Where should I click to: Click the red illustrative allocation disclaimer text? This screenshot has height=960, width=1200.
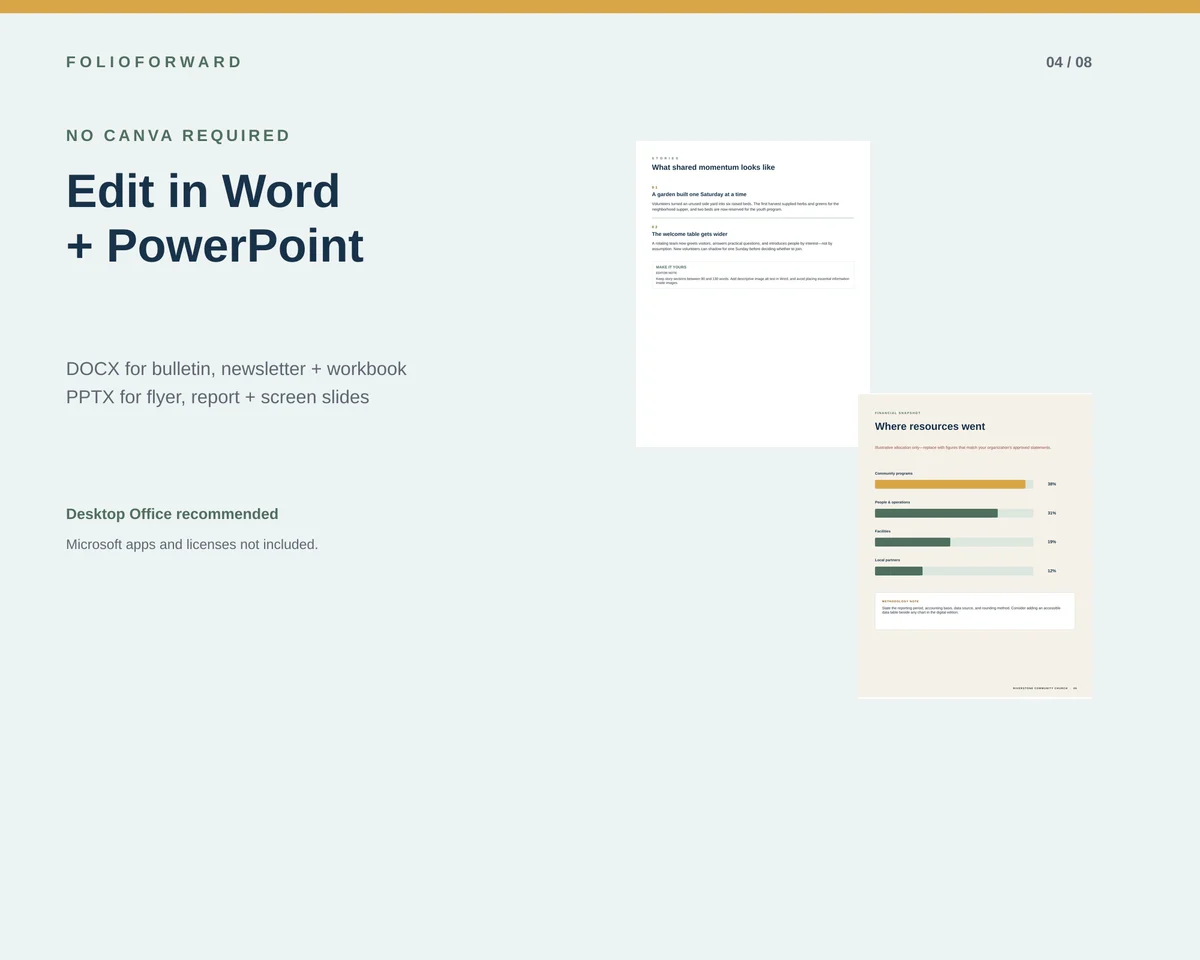963,448
